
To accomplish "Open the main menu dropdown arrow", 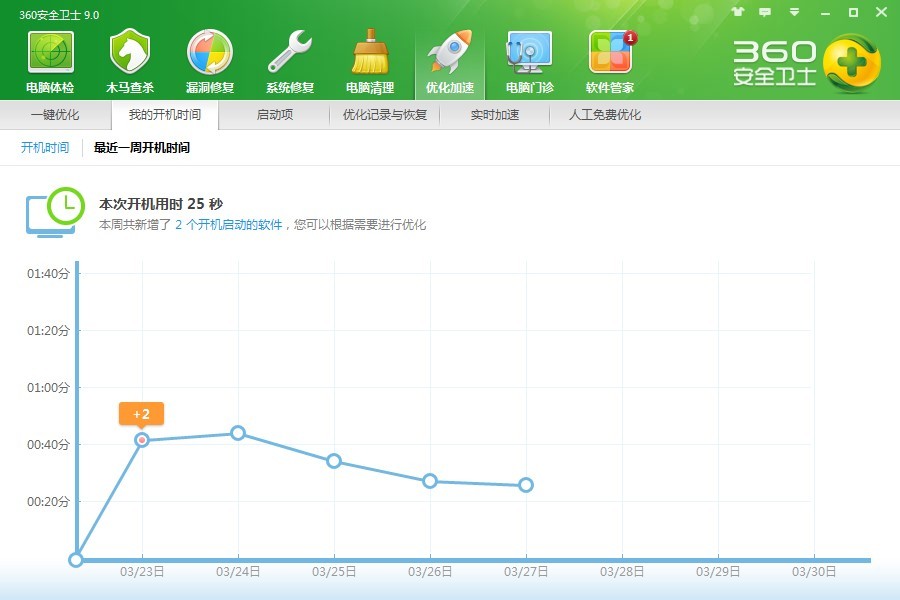I will click(794, 12).
